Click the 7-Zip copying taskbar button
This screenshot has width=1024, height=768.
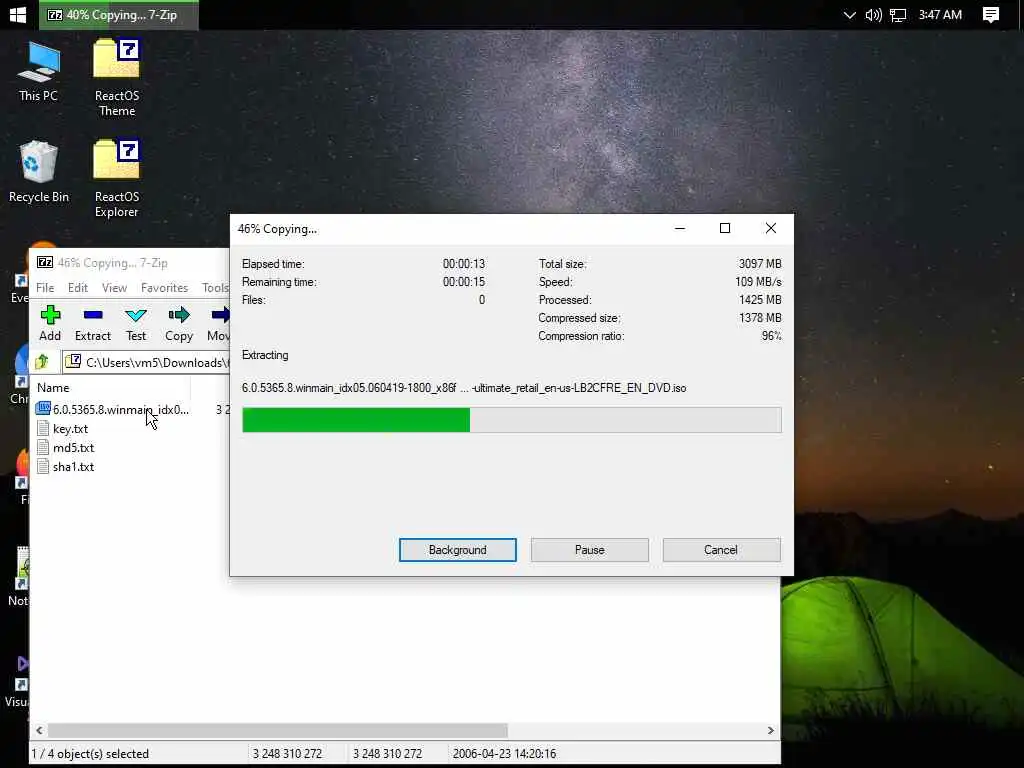click(119, 15)
